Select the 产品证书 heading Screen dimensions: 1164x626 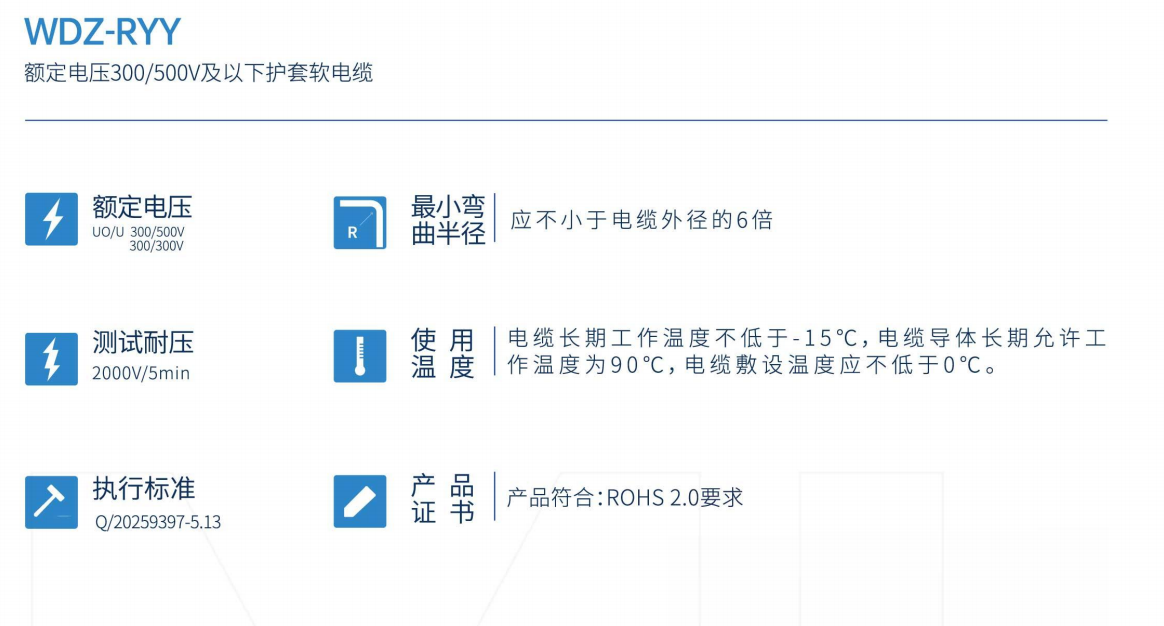click(x=442, y=499)
